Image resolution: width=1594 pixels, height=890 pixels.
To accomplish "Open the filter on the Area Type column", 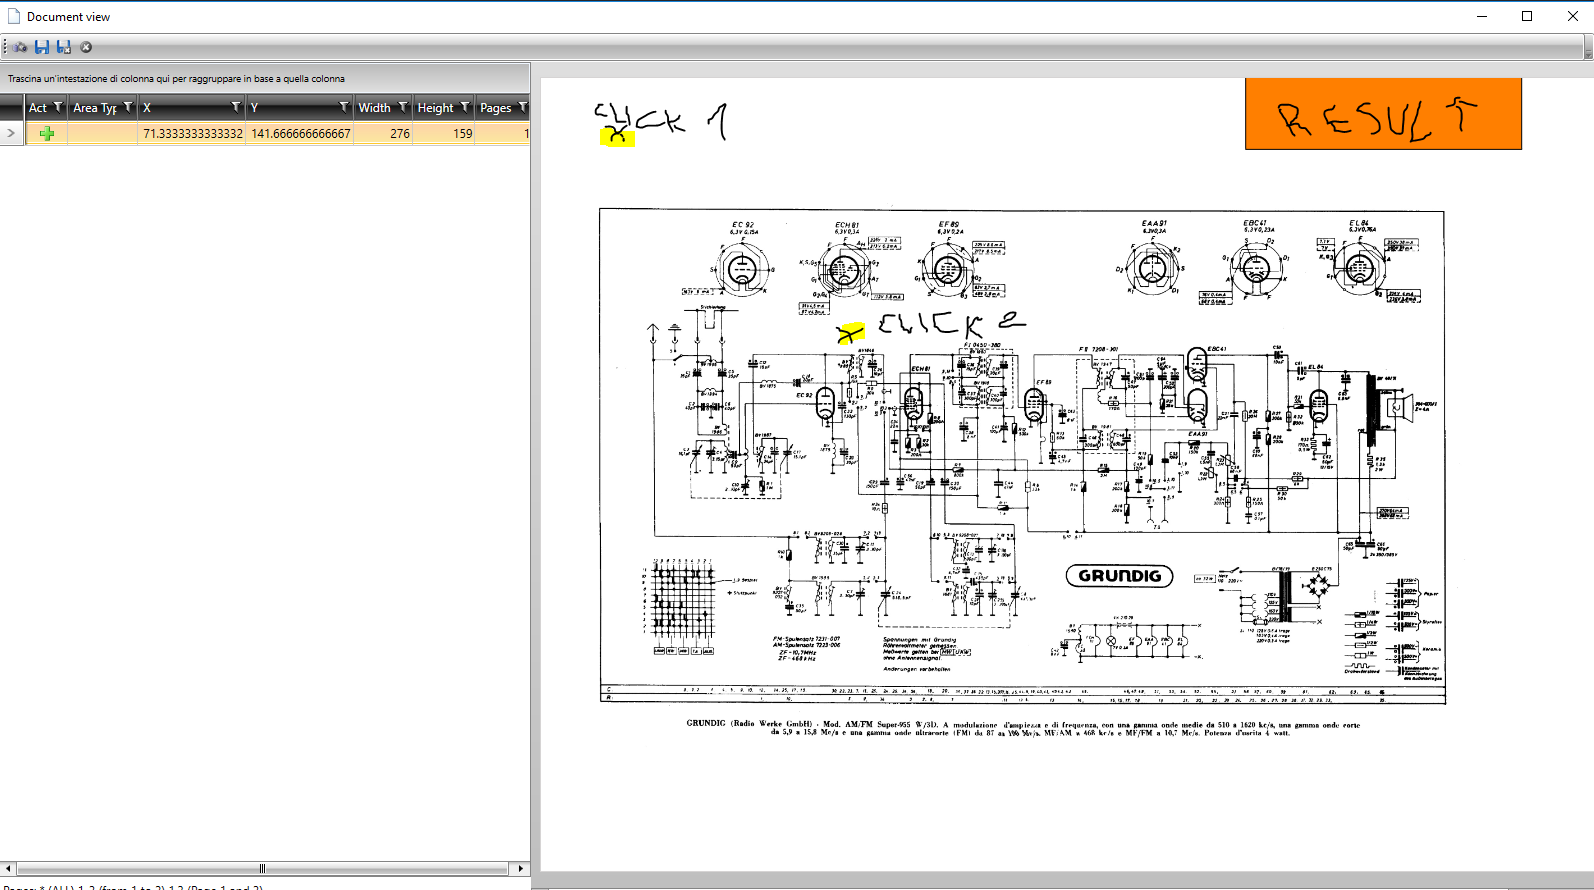I will pos(128,107).
